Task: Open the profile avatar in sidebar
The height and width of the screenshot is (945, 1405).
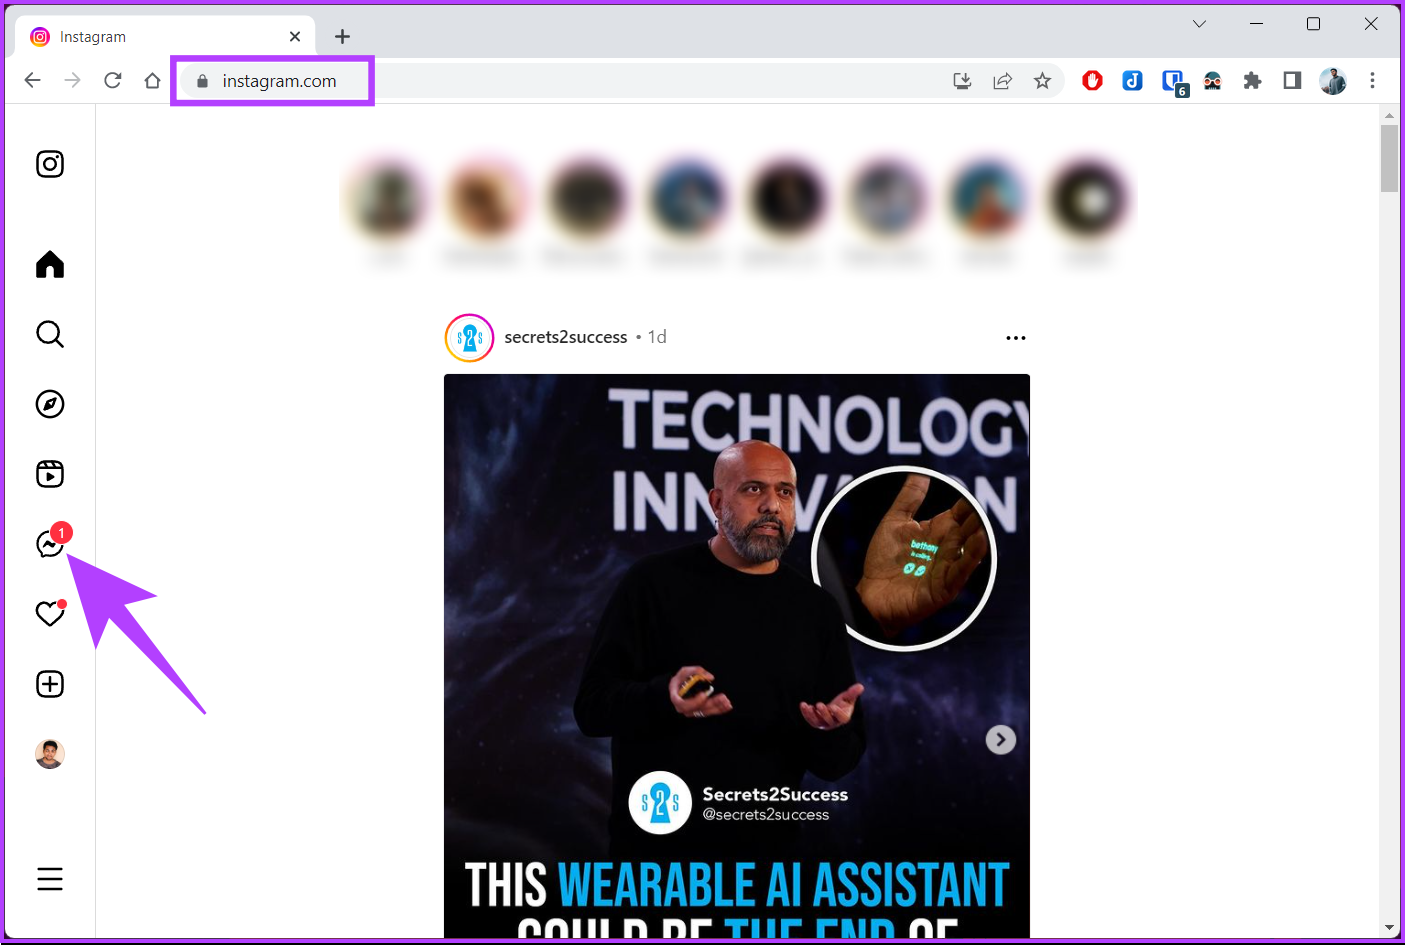Action: pyautogui.click(x=50, y=754)
